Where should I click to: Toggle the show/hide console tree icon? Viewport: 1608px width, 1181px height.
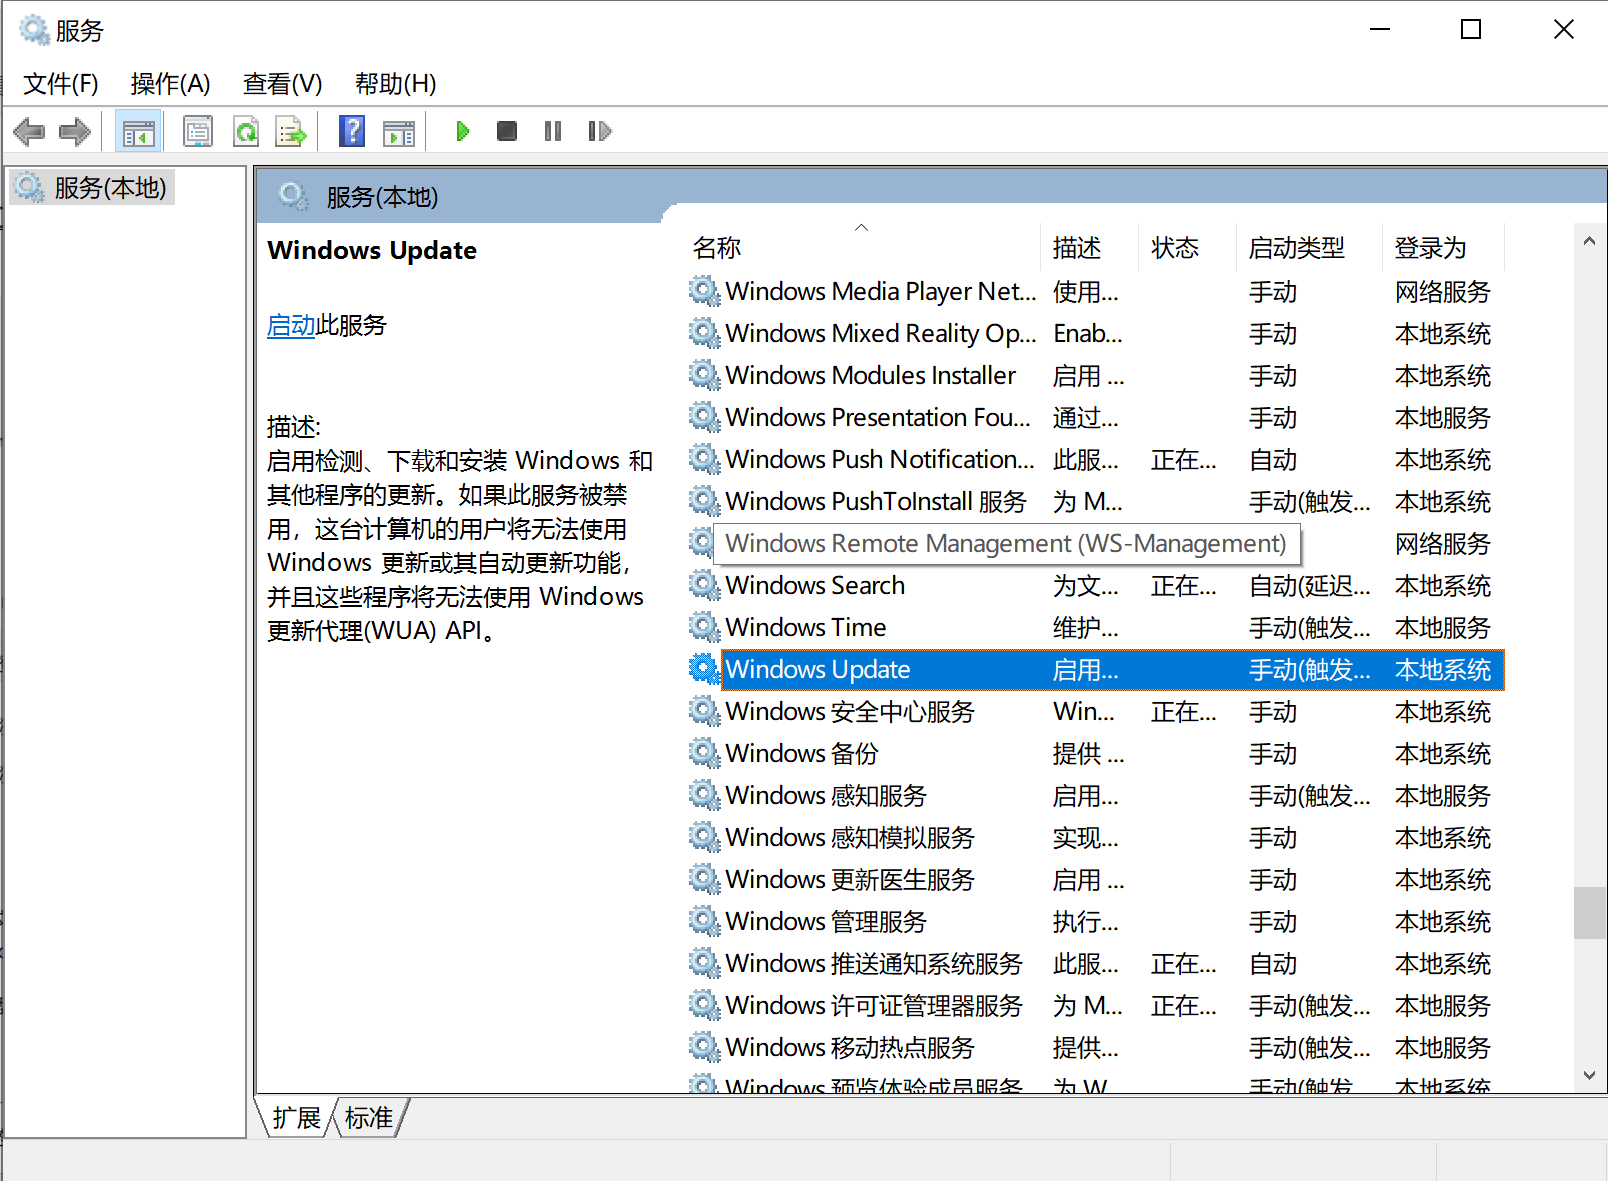tap(139, 131)
